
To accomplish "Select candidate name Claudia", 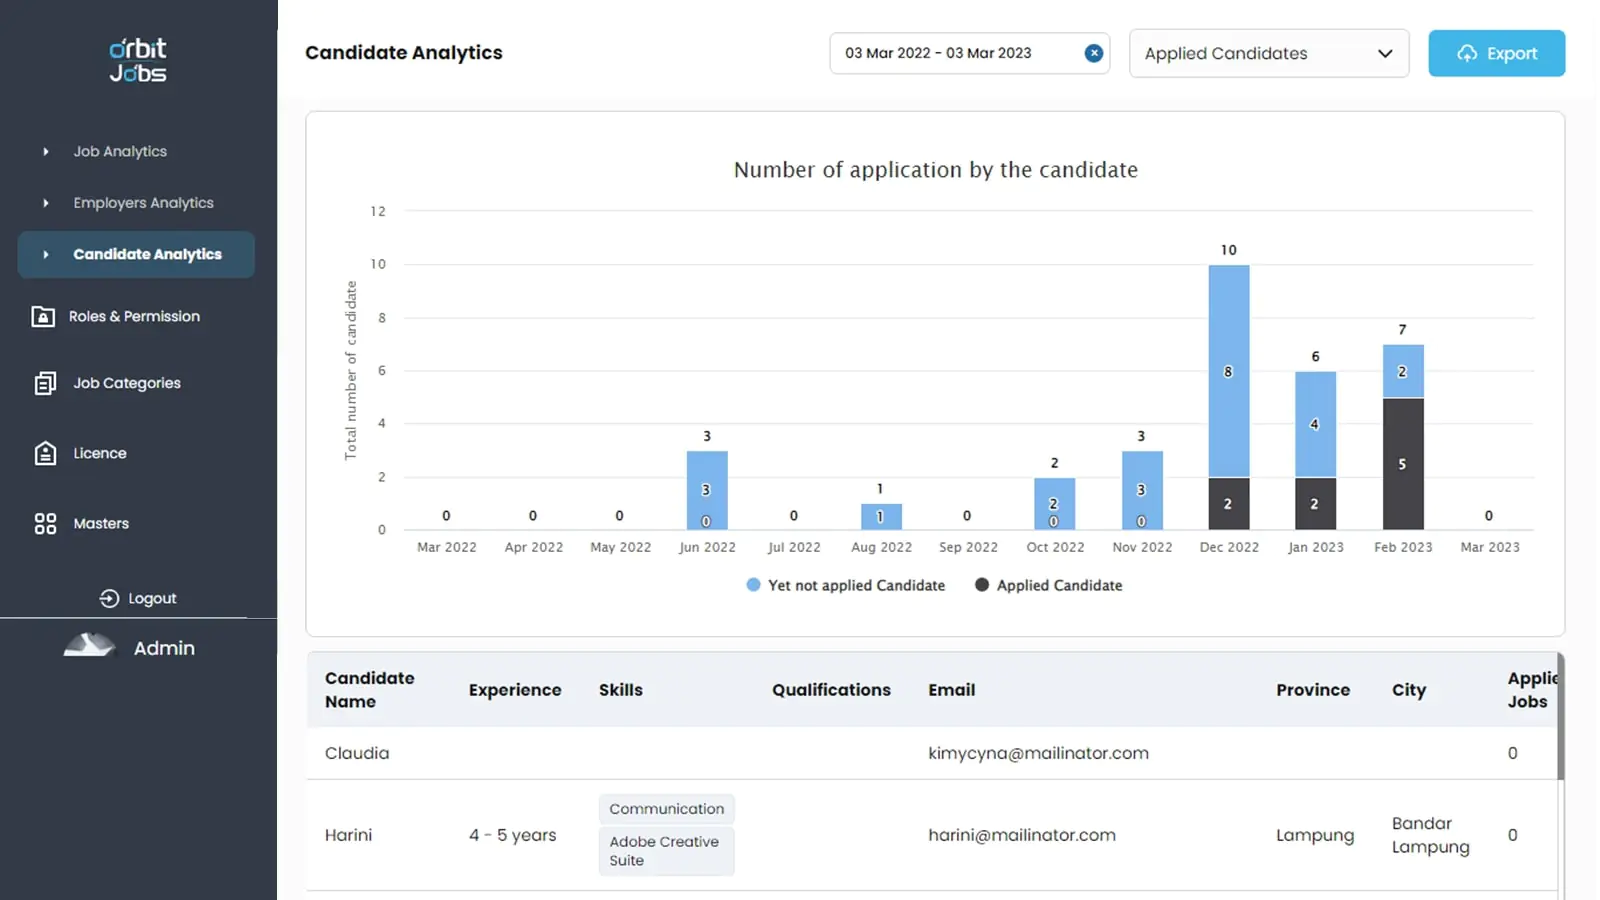I will [357, 753].
